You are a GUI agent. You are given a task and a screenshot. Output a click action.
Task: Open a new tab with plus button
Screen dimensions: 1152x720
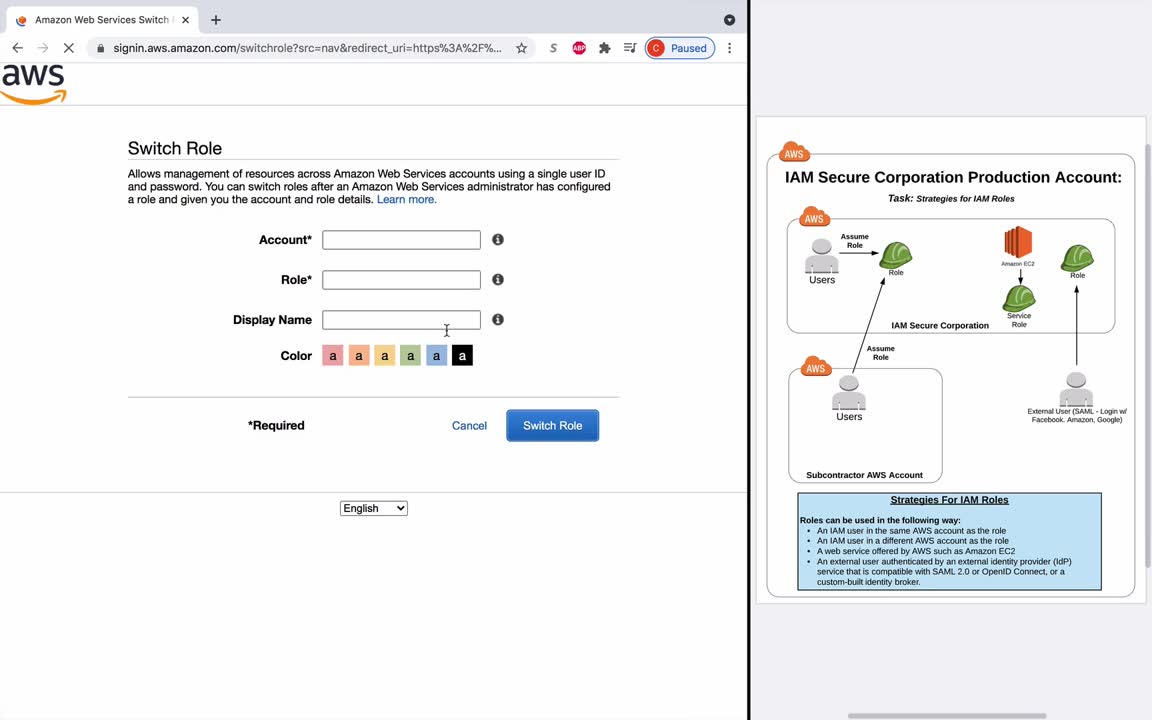(215, 20)
